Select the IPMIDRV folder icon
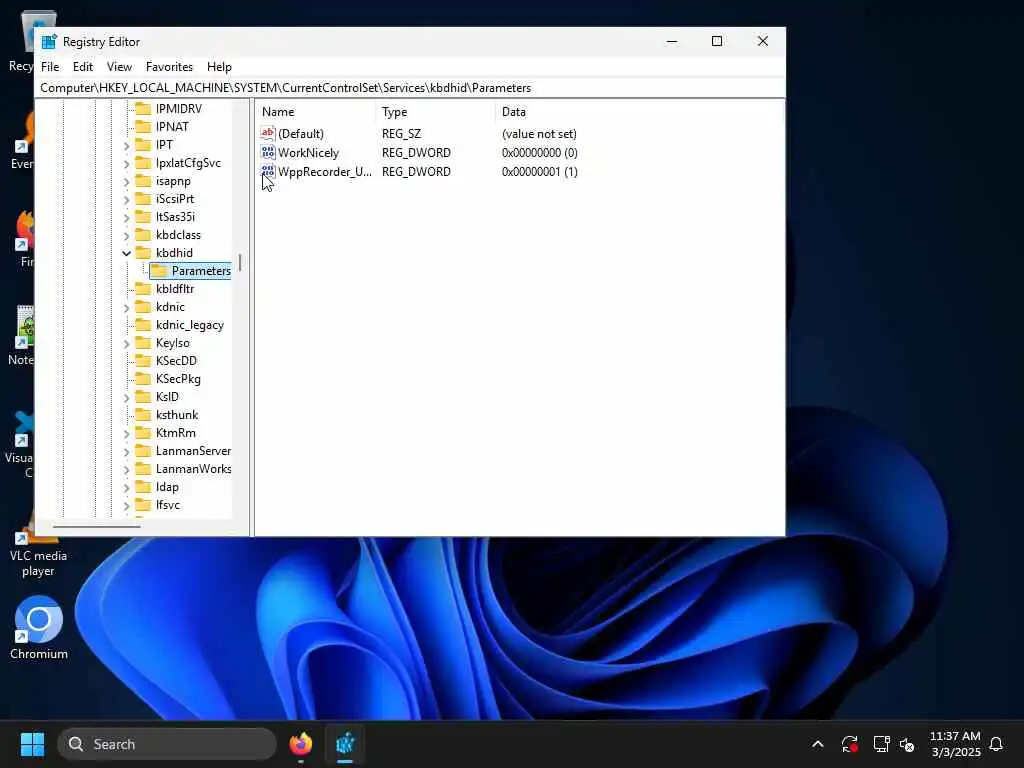Image resolution: width=1024 pixels, height=768 pixels. pos(142,108)
